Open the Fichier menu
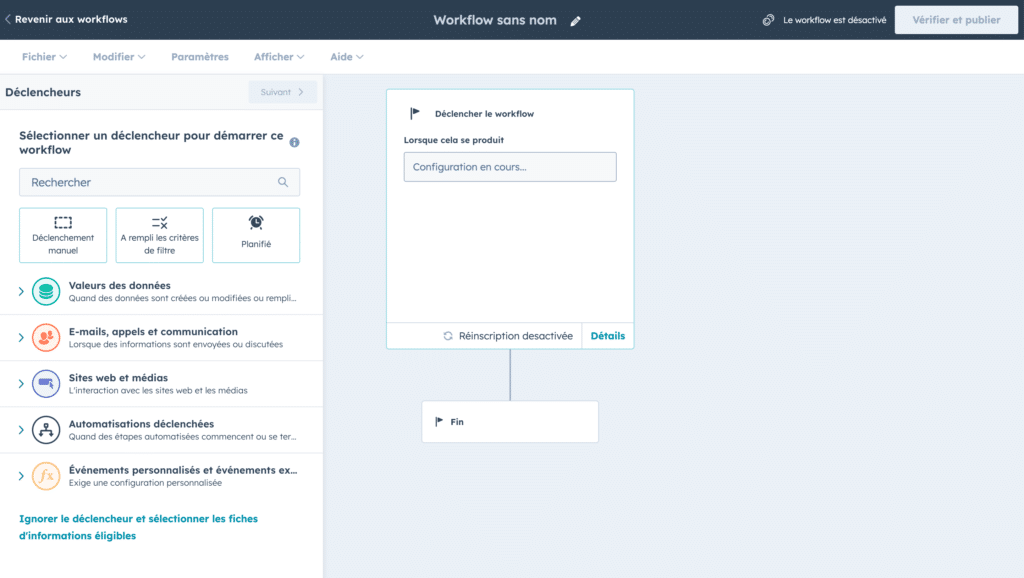This screenshot has height=578, width=1024. click(x=44, y=57)
